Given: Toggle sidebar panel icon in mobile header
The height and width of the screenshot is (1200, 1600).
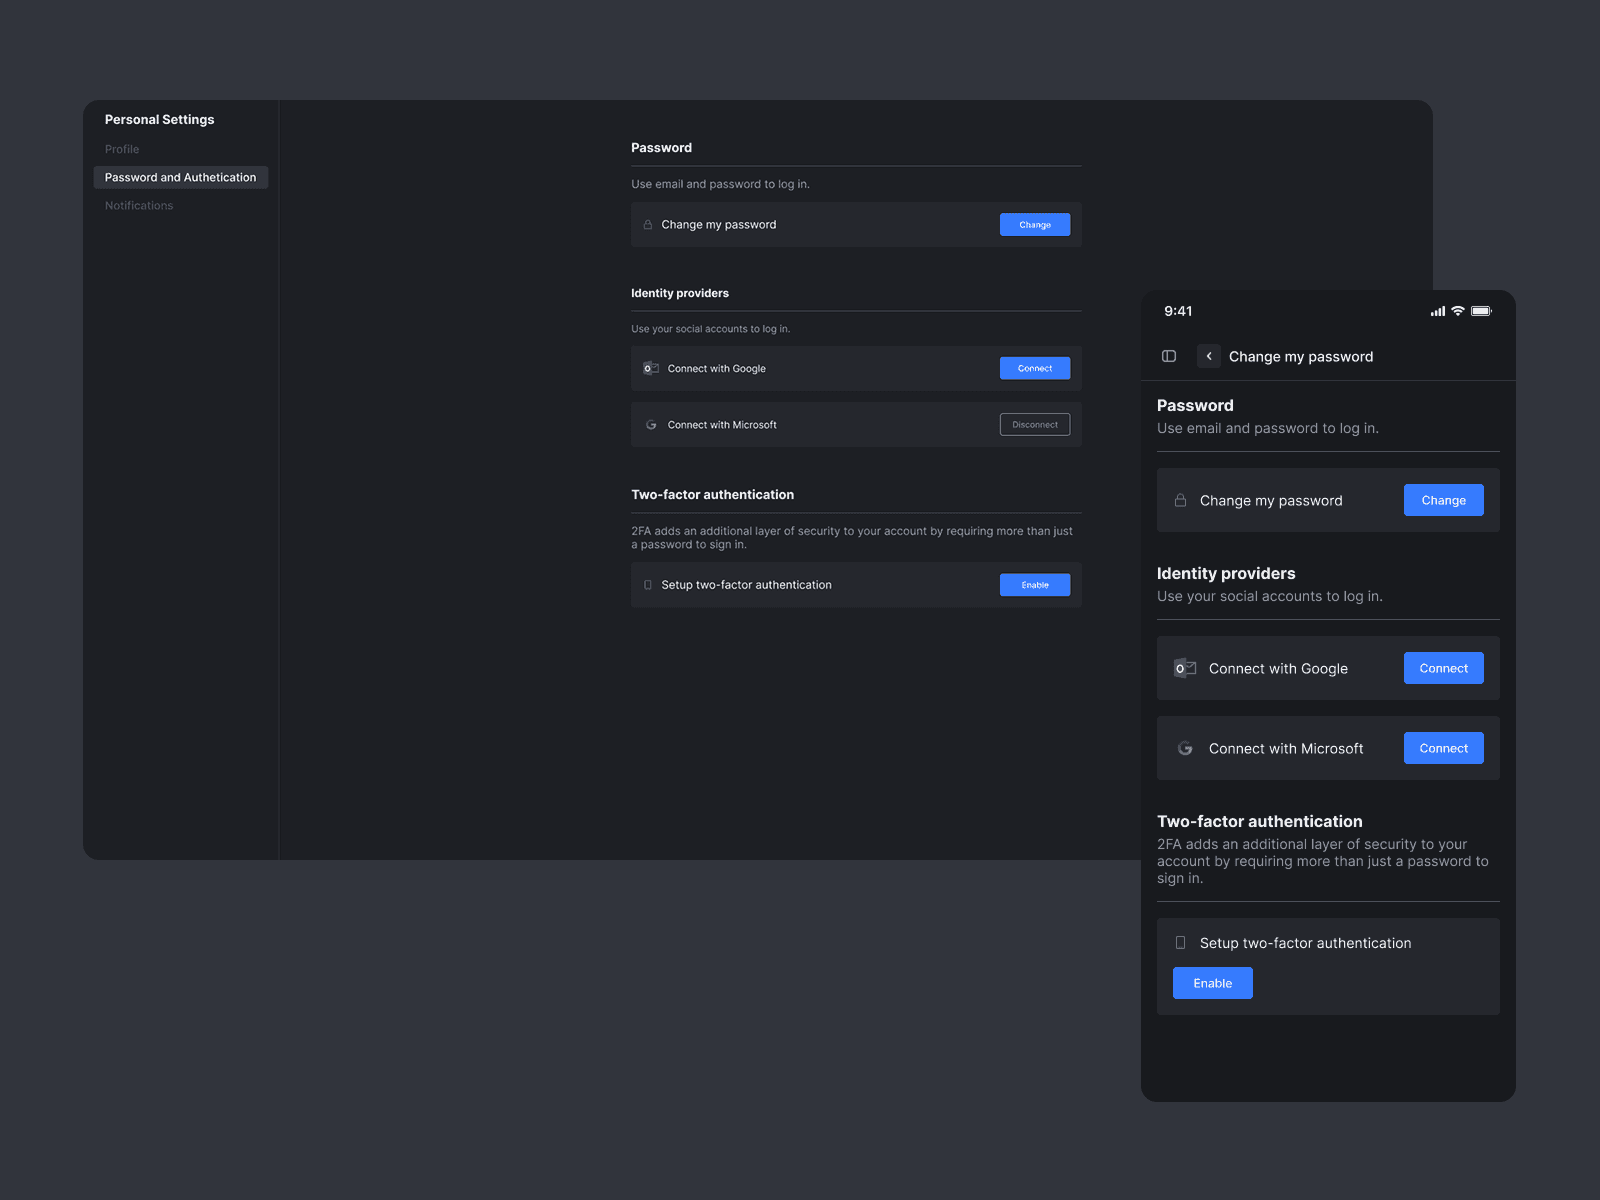Looking at the screenshot, I should point(1169,356).
